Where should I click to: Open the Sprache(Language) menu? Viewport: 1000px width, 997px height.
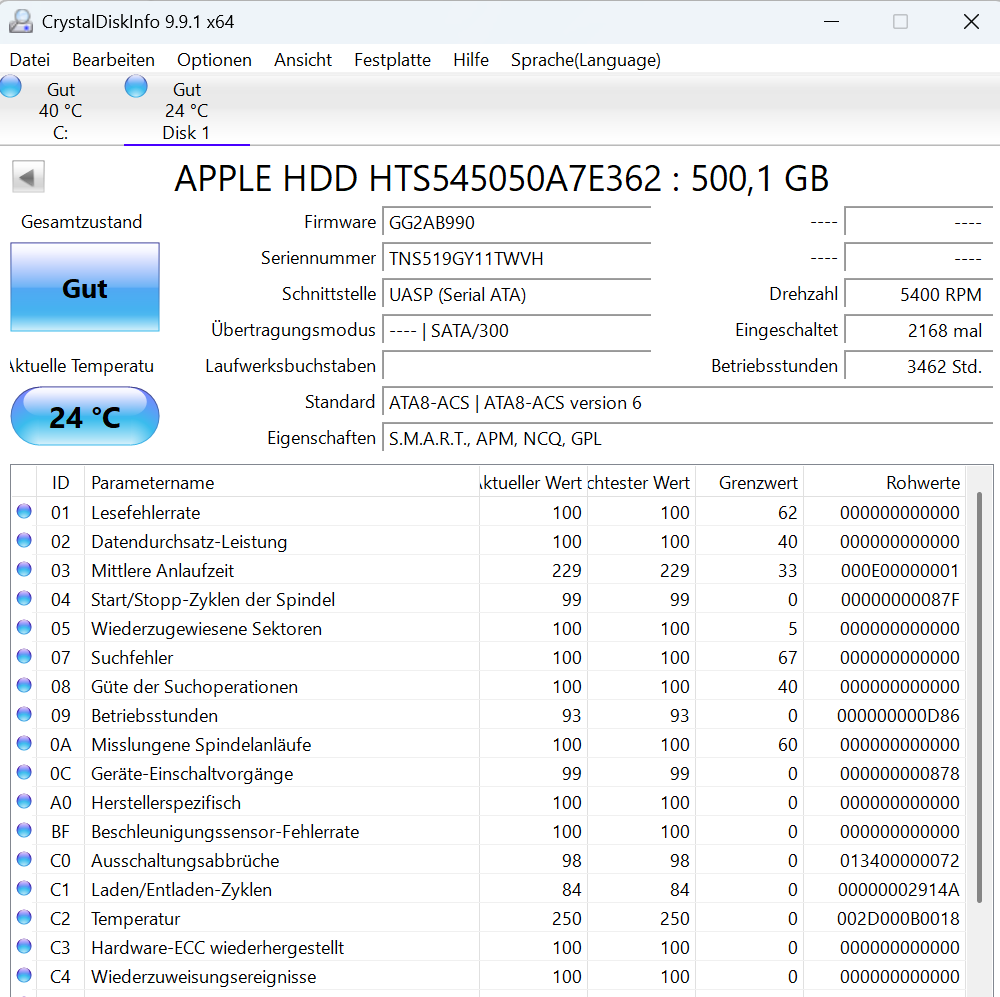pos(585,60)
